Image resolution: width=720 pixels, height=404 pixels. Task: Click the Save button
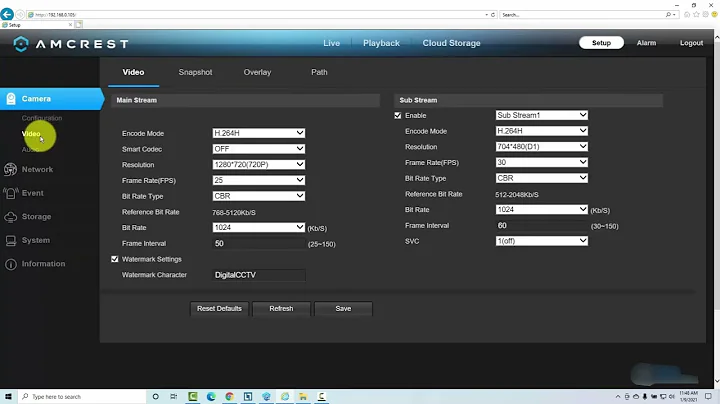[x=343, y=309]
